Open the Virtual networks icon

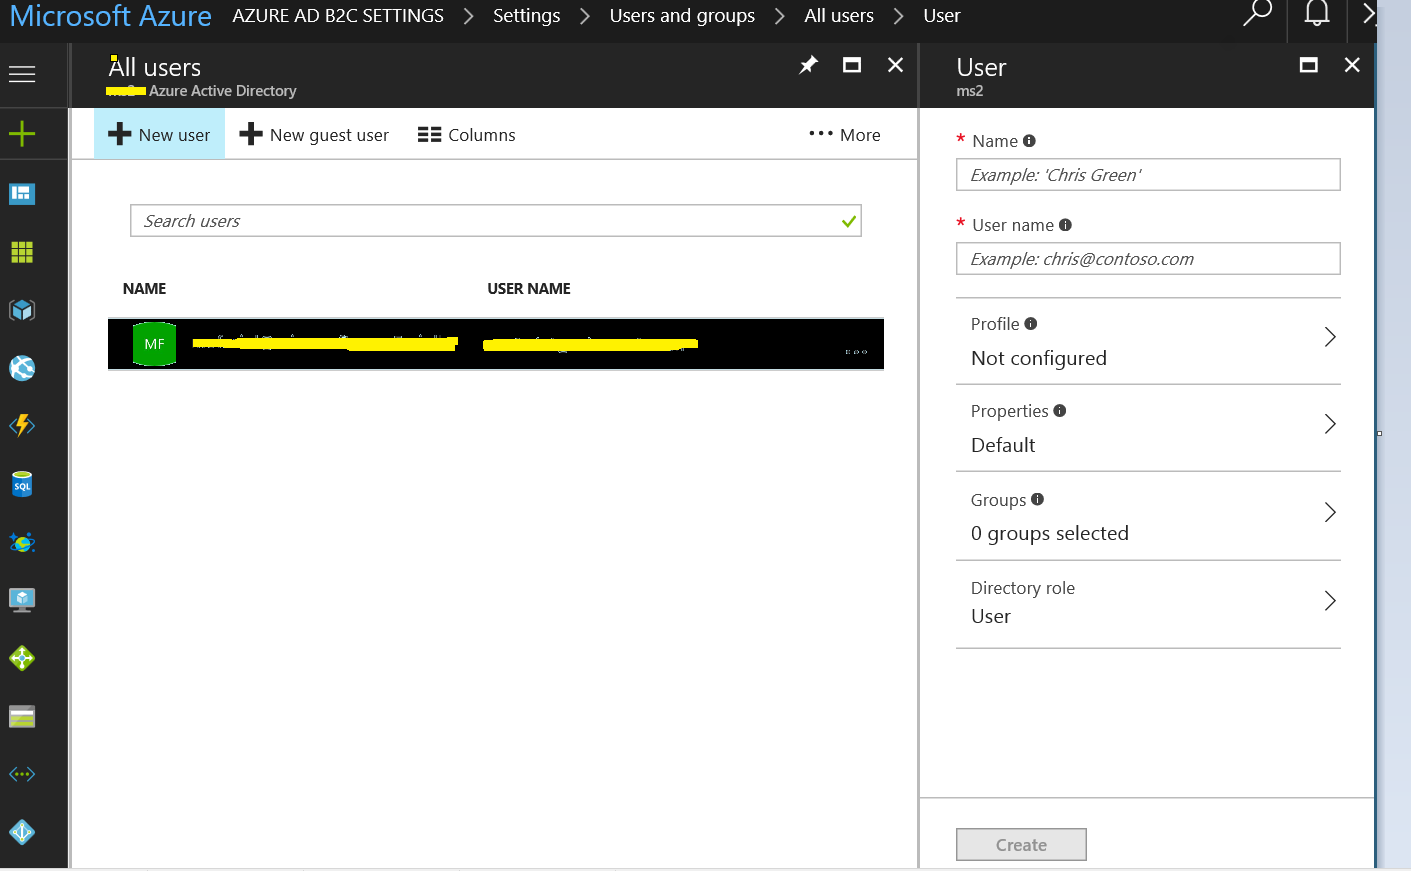[x=22, y=774]
